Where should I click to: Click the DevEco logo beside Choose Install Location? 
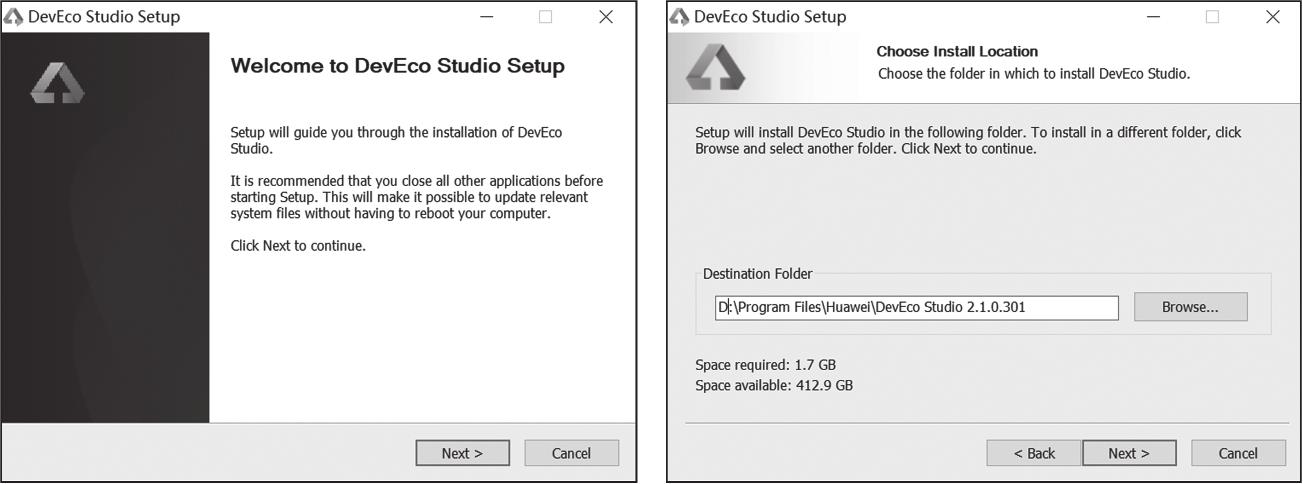click(x=716, y=67)
